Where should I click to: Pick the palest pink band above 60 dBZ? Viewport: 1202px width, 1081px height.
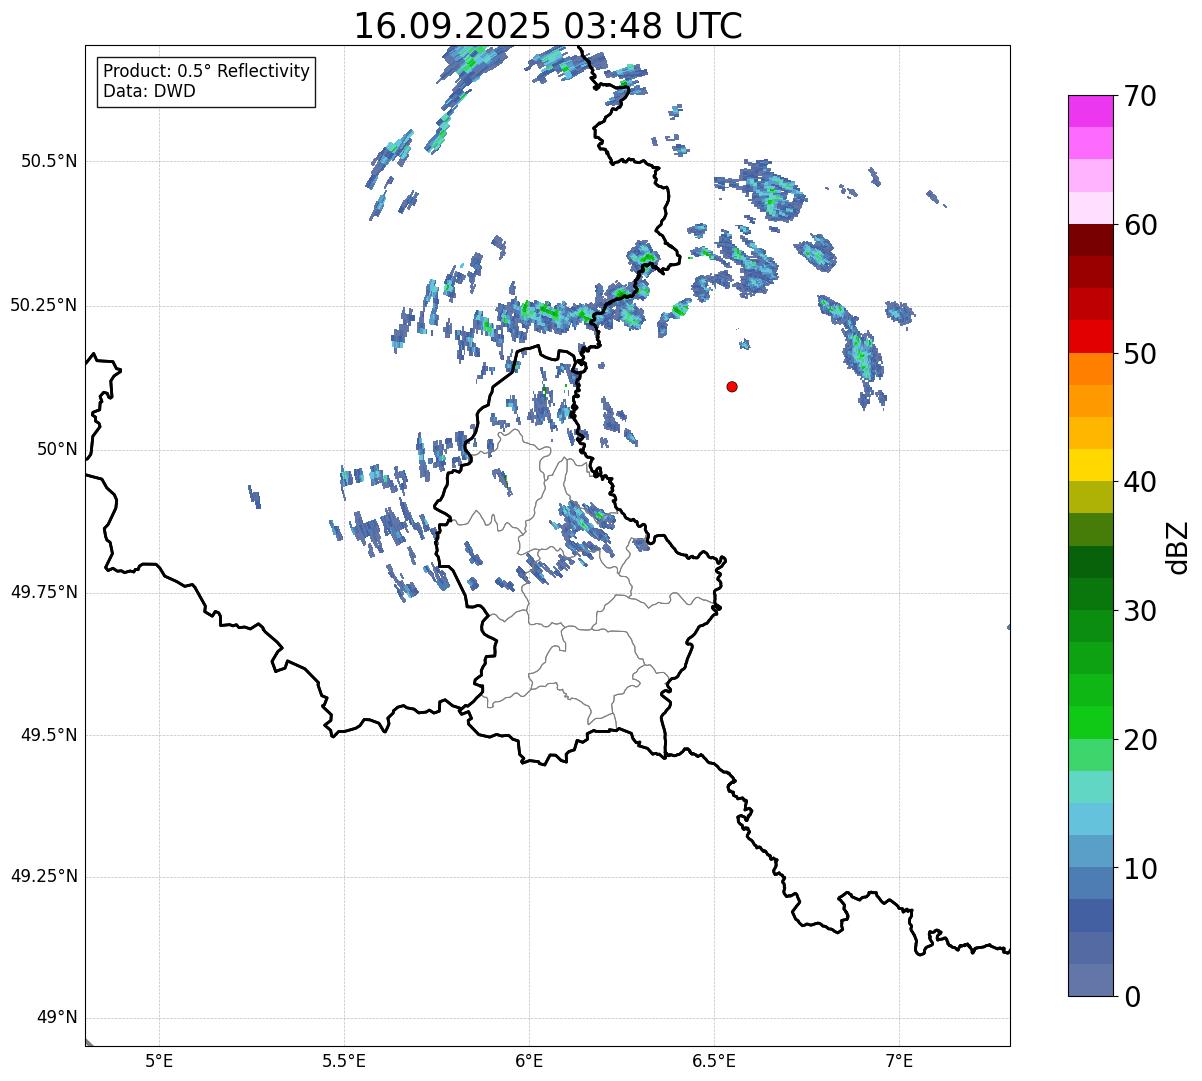coord(1091,208)
